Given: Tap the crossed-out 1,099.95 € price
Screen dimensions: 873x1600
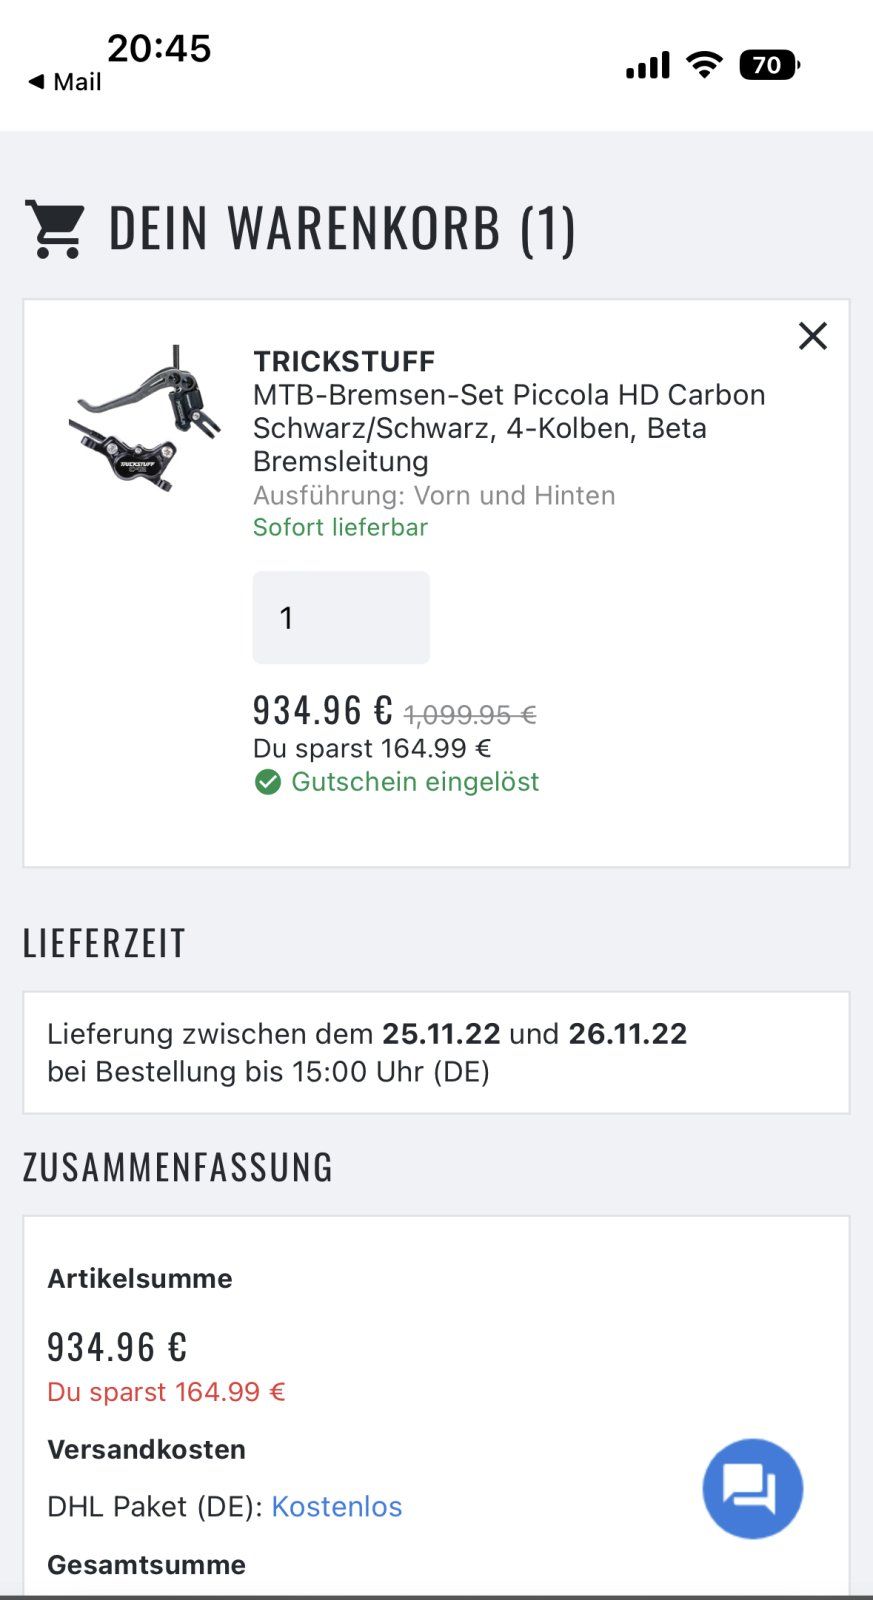Looking at the screenshot, I should [x=470, y=715].
